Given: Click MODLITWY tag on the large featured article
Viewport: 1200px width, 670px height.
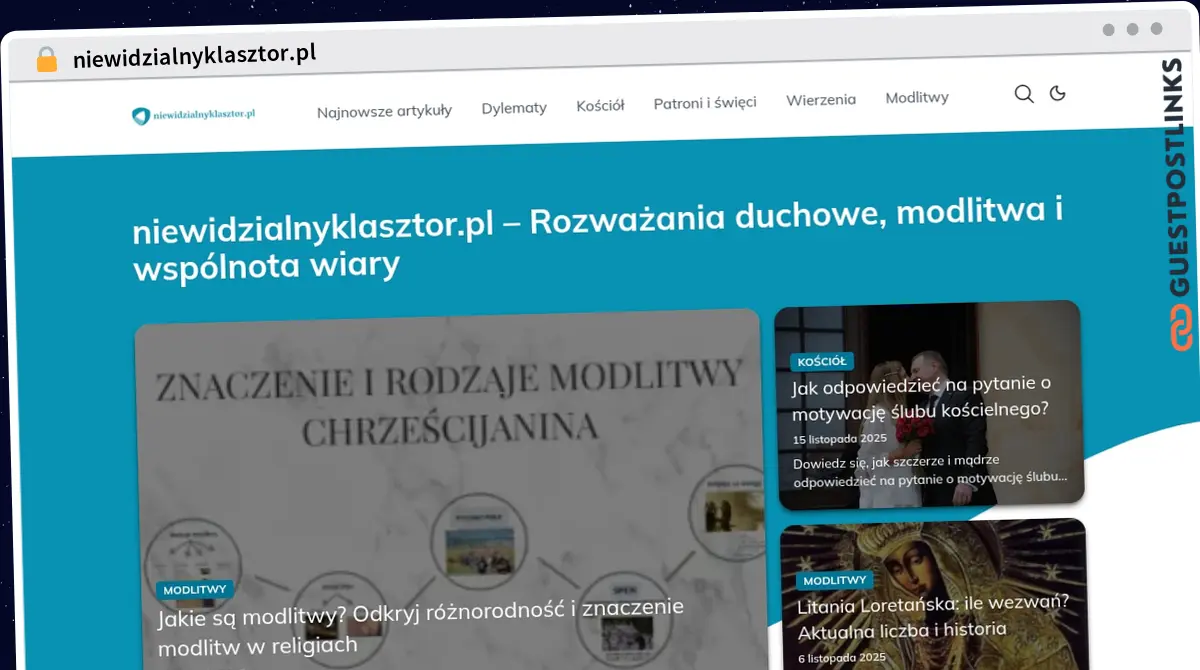Looking at the screenshot, I should point(195,590).
